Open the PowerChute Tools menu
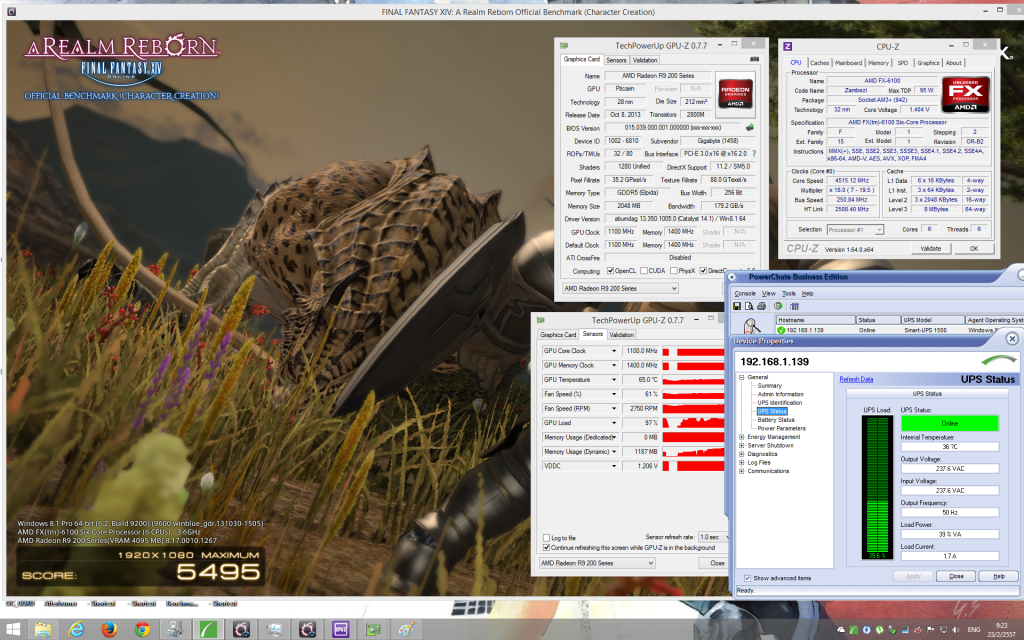This screenshot has height=640, width=1024. (789, 294)
